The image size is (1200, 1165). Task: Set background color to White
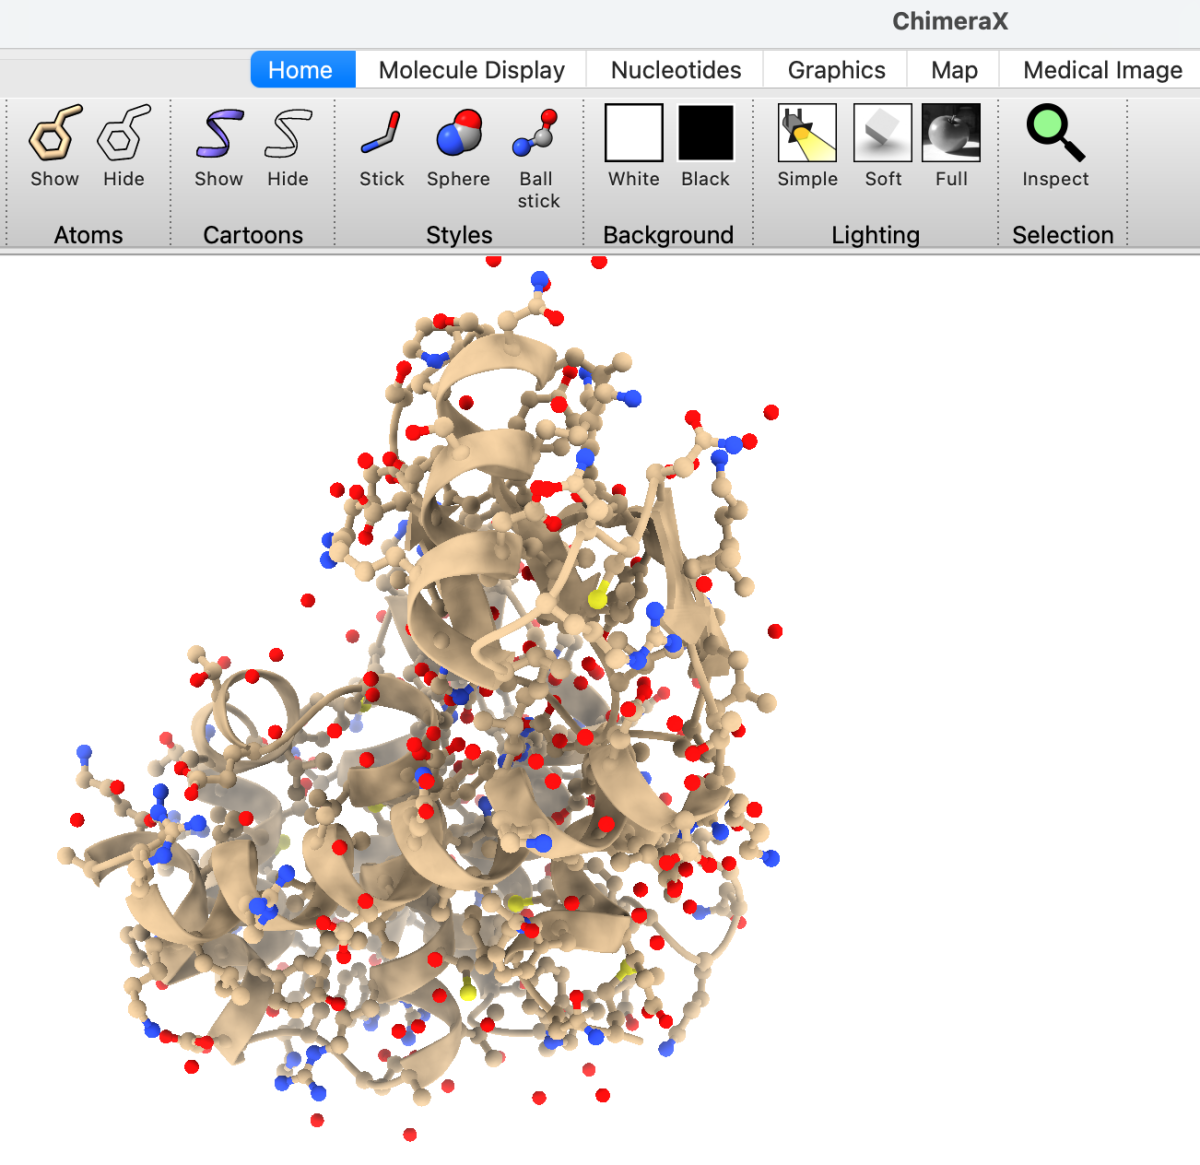pyautogui.click(x=634, y=133)
